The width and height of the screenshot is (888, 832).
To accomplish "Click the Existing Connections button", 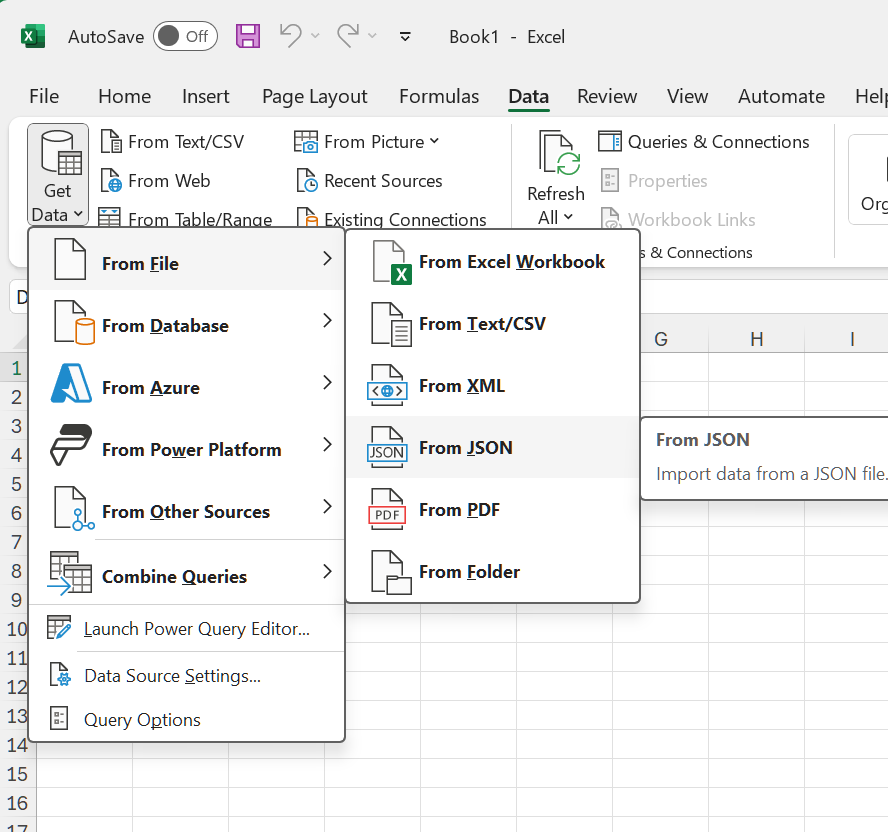I will click(x=391, y=219).
